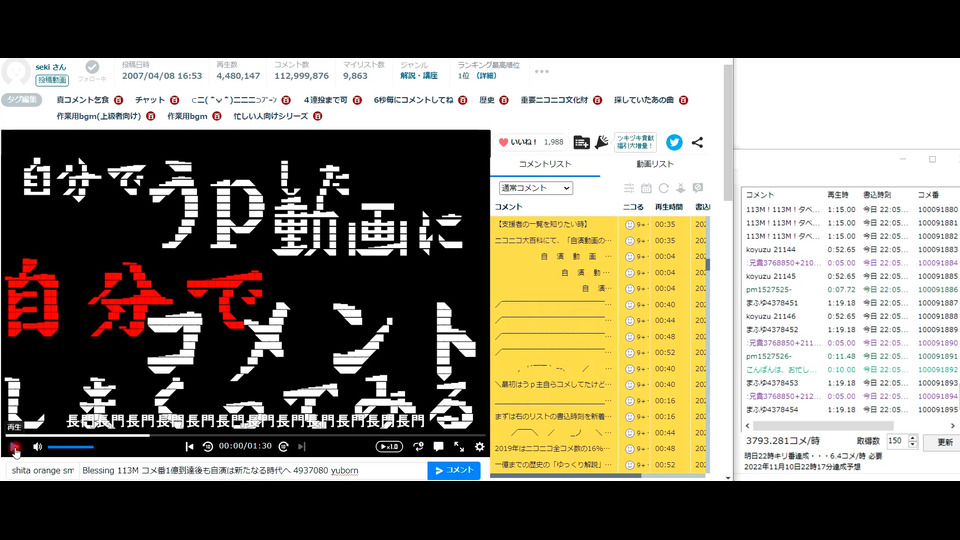Toggle loop playback icon in the player
Image resolution: width=960 pixels, height=540 pixels.
click(418, 446)
